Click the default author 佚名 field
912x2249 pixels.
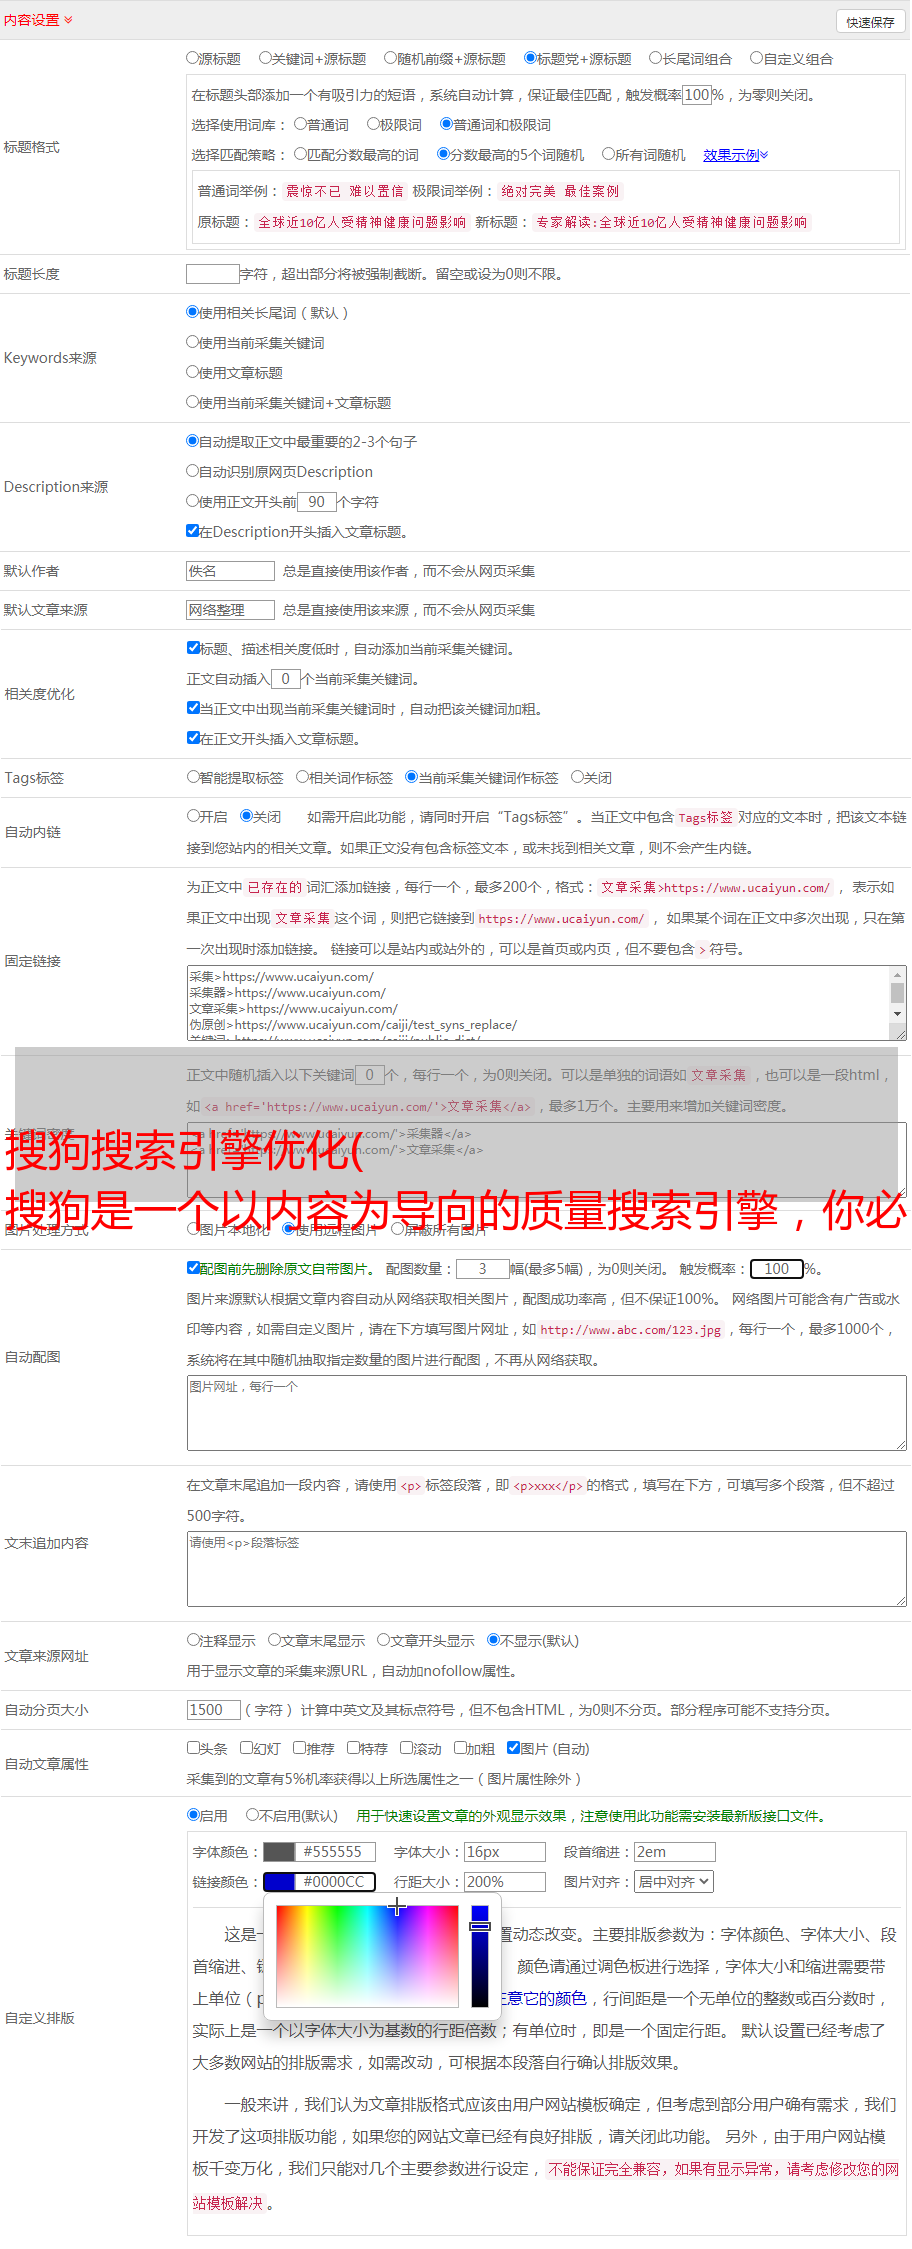(230, 571)
